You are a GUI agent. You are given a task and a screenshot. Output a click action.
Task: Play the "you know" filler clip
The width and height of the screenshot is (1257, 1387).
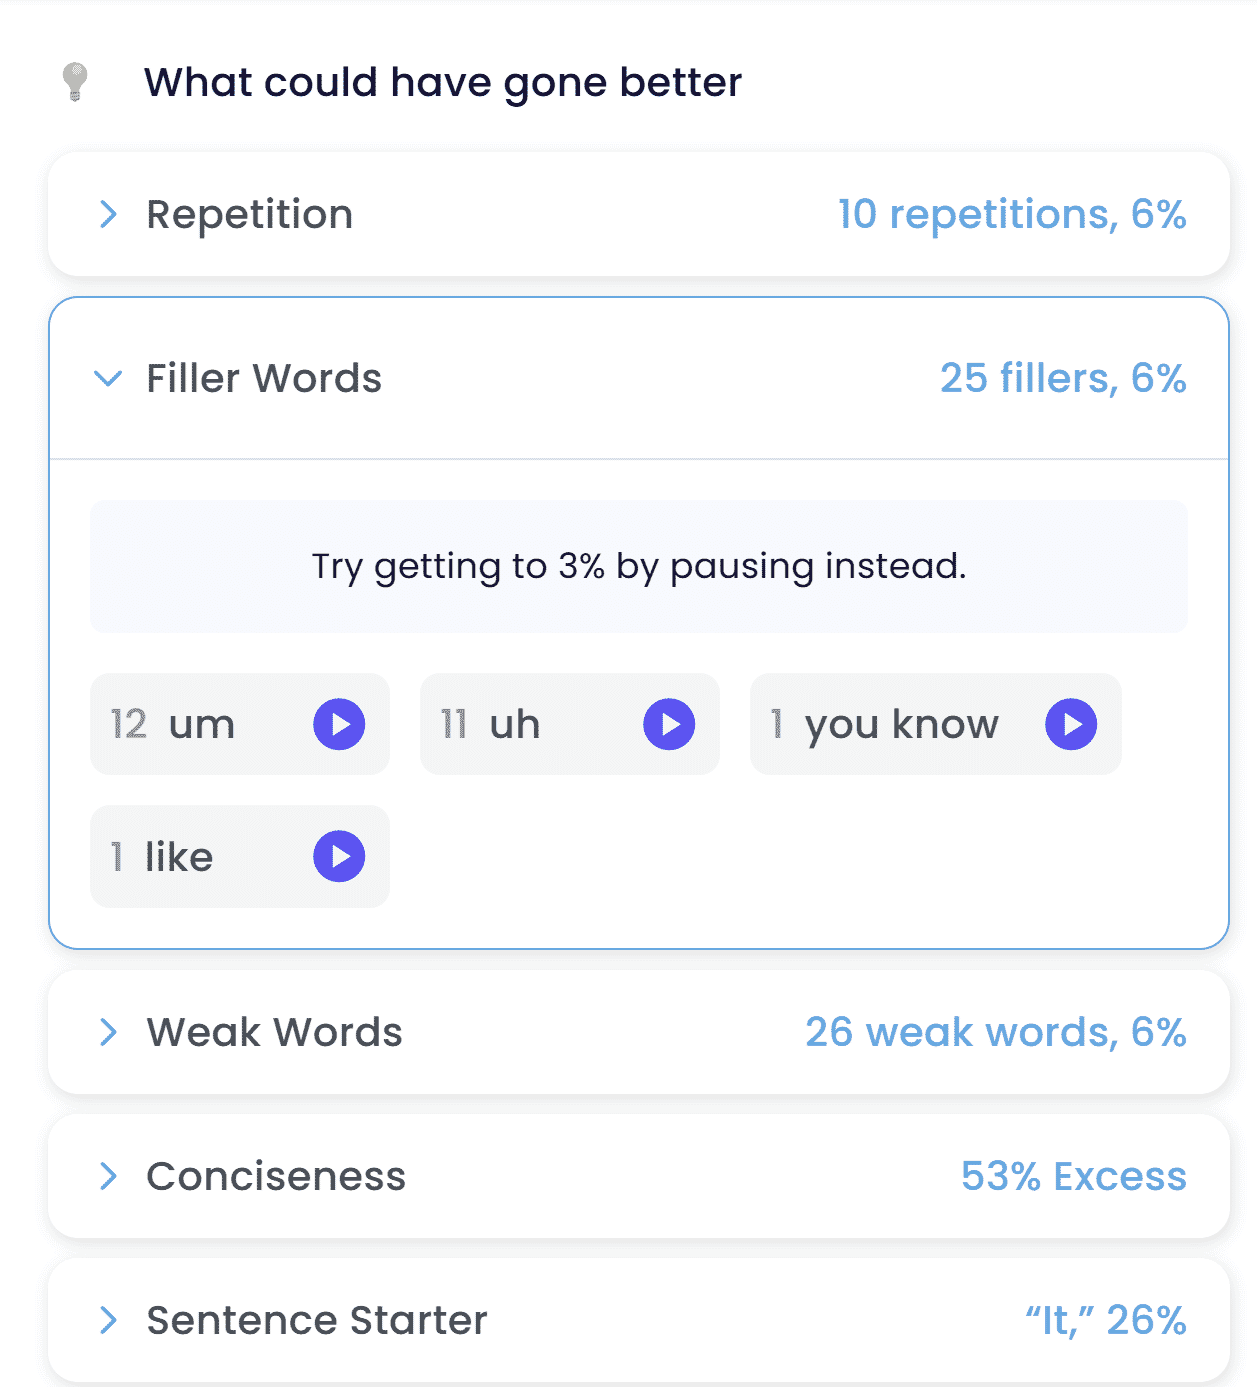pyautogui.click(x=1071, y=725)
